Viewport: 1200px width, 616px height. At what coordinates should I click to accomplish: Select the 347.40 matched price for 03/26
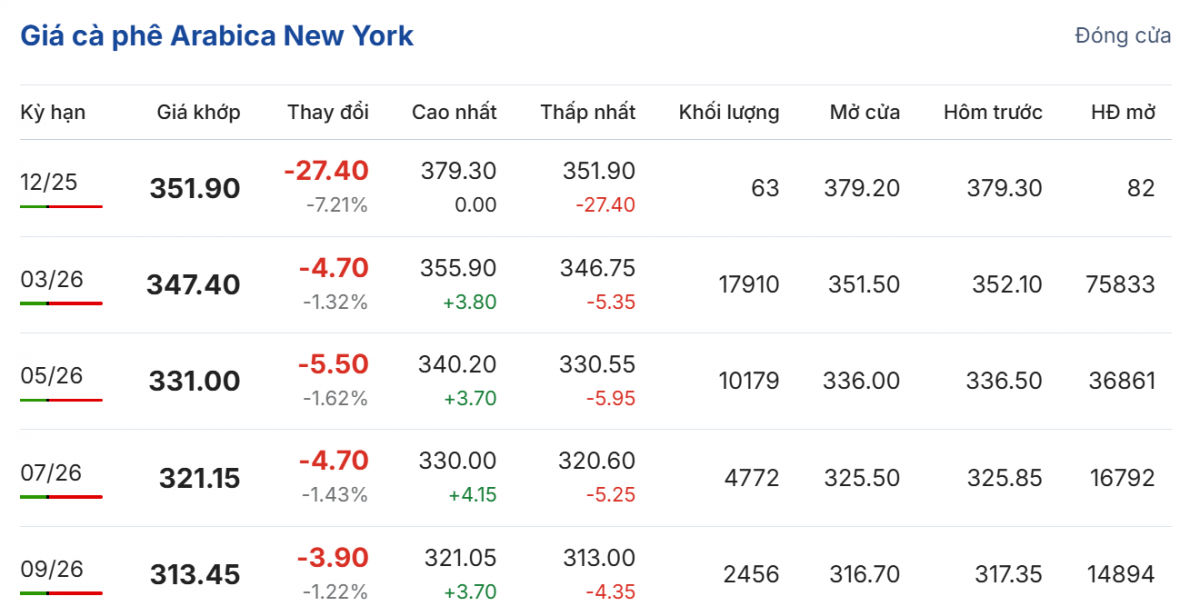pyautogui.click(x=193, y=285)
